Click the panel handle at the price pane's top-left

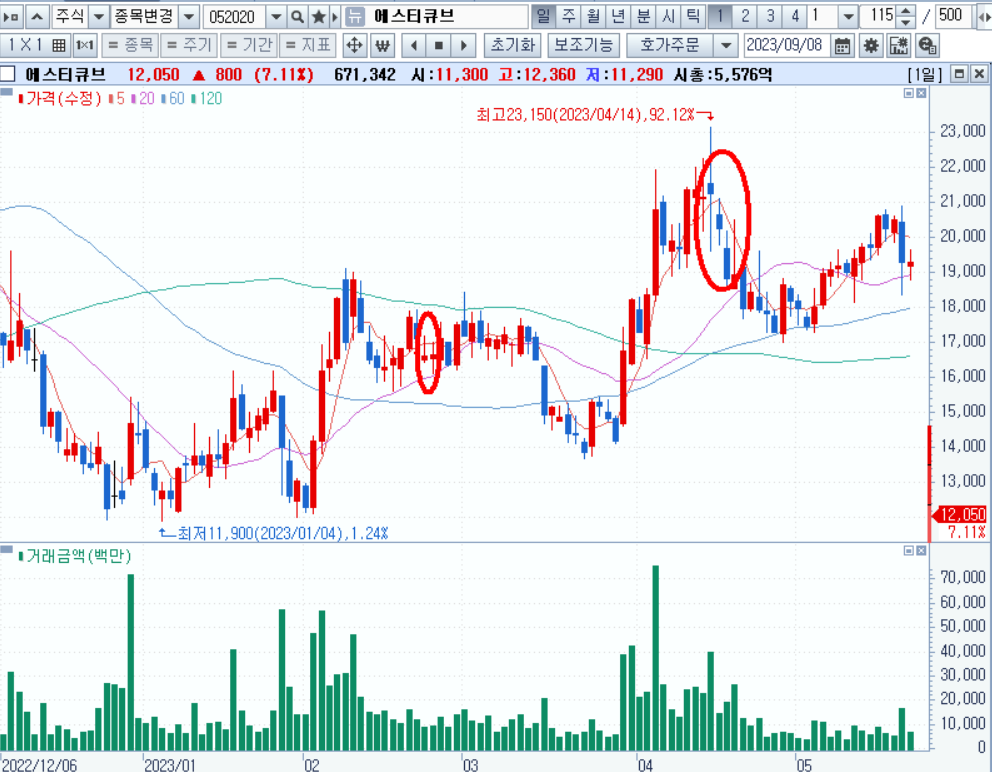point(6,92)
